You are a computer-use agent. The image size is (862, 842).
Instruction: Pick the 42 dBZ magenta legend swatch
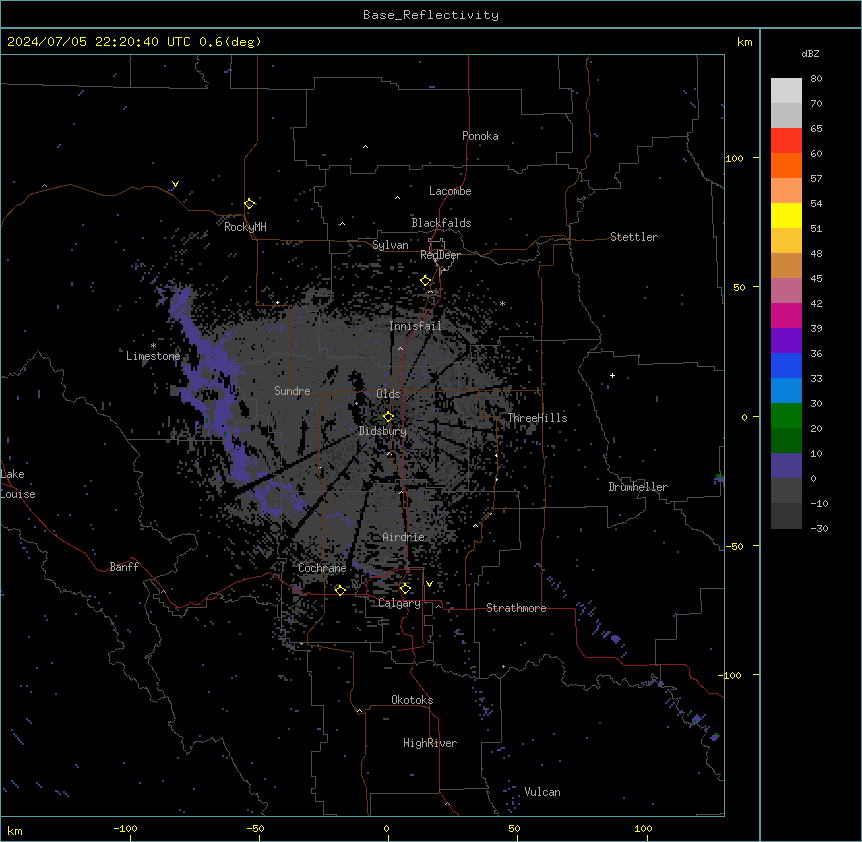[x=786, y=315]
